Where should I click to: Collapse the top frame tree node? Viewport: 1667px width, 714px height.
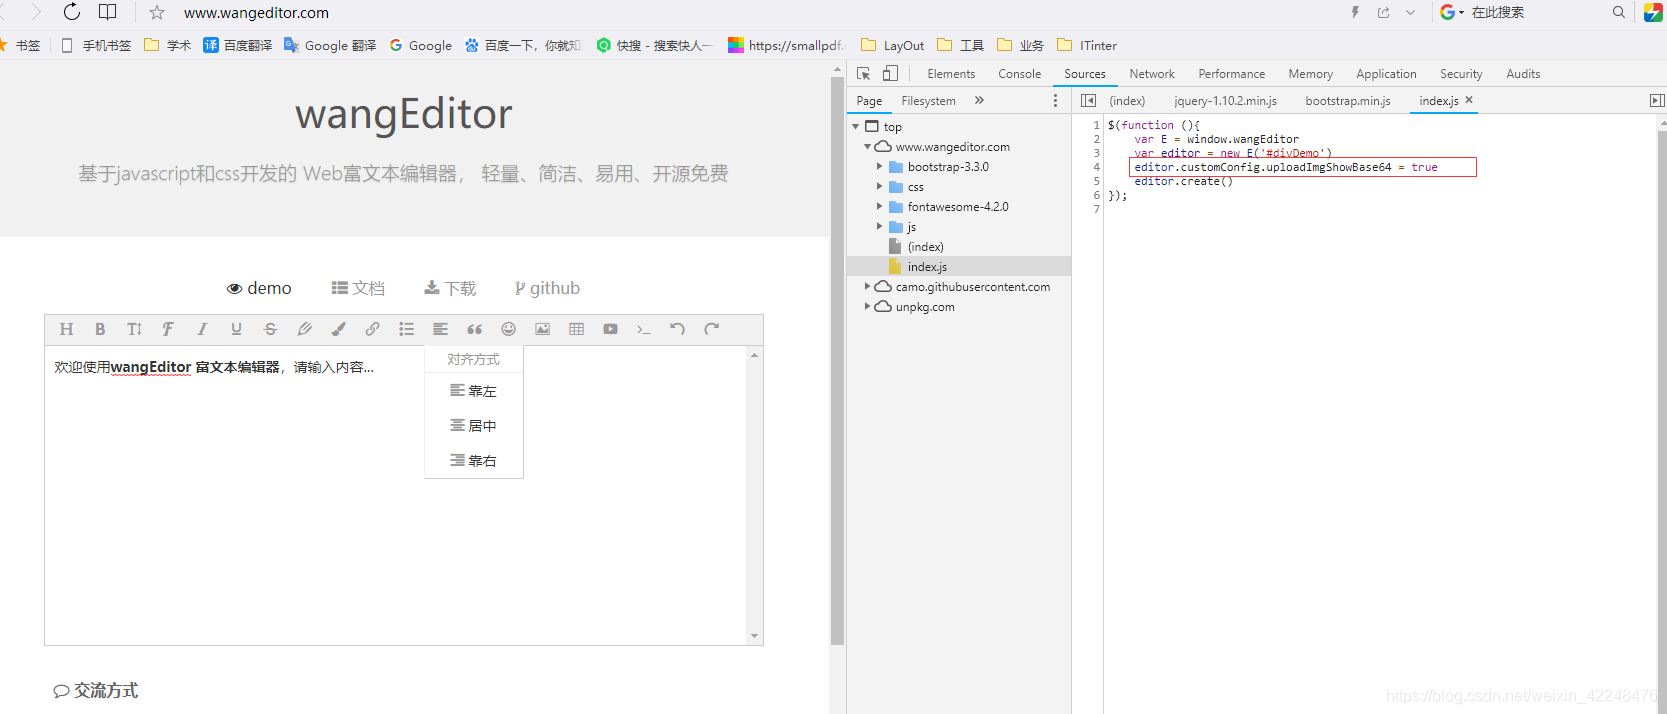pos(856,127)
